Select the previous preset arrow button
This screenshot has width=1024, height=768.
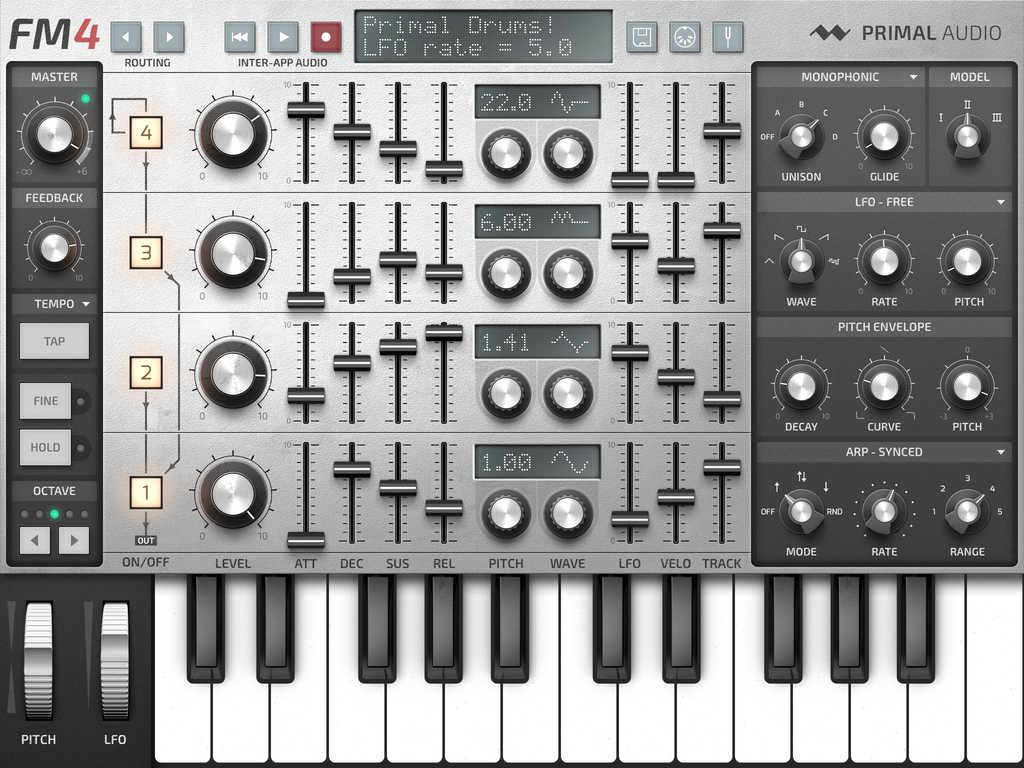pos(126,37)
